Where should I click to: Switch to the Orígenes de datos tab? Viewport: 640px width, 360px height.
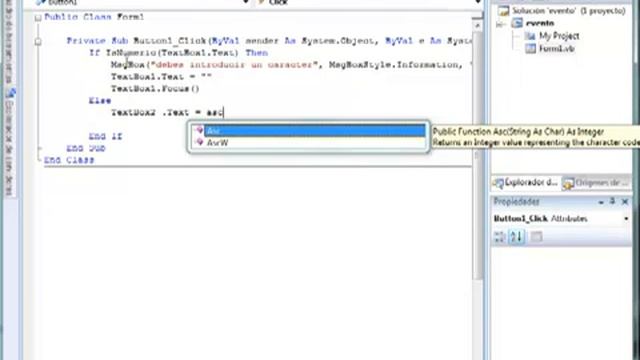(x=596, y=183)
